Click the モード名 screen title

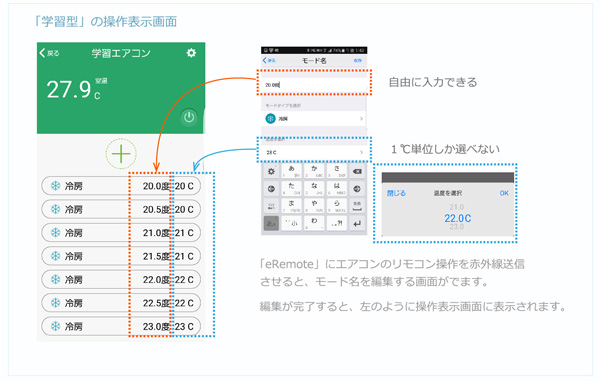coord(314,60)
